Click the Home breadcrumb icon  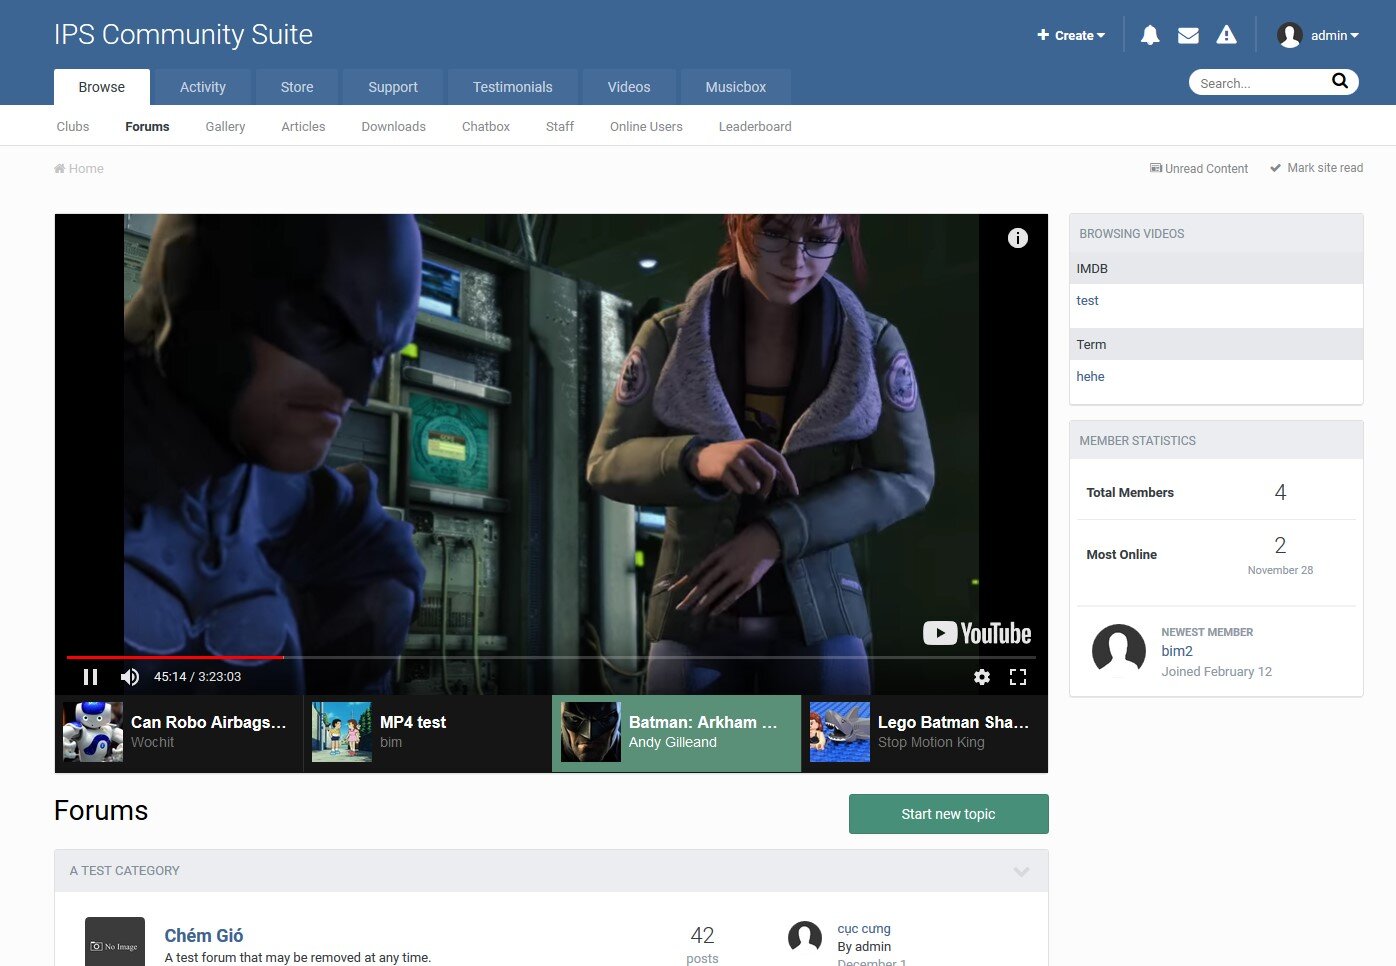tap(60, 168)
